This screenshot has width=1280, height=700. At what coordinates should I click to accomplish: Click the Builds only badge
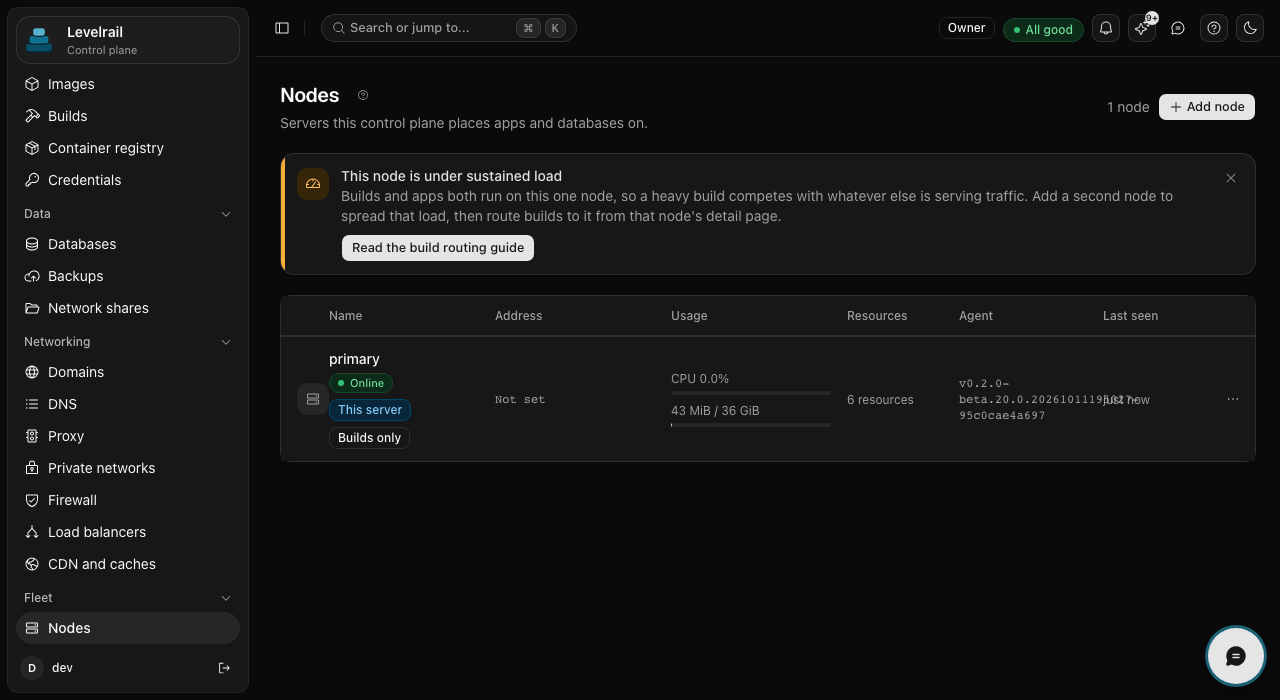coord(369,438)
